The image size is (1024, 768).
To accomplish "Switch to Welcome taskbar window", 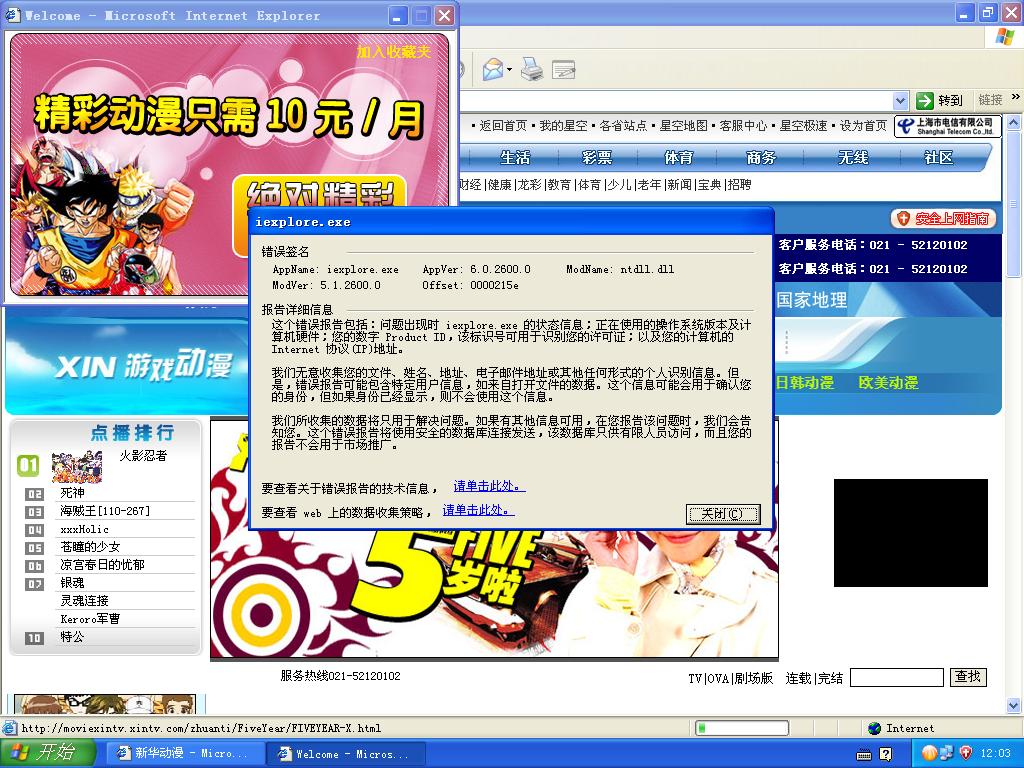I will (x=345, y=754).
